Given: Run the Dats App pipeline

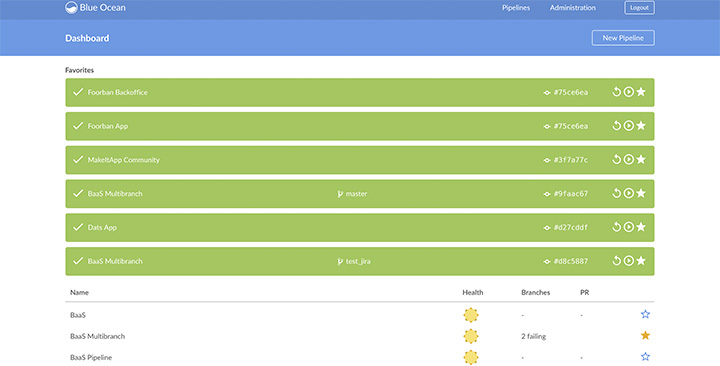Looking at the screenshot, I should click(x=629, y=227).
